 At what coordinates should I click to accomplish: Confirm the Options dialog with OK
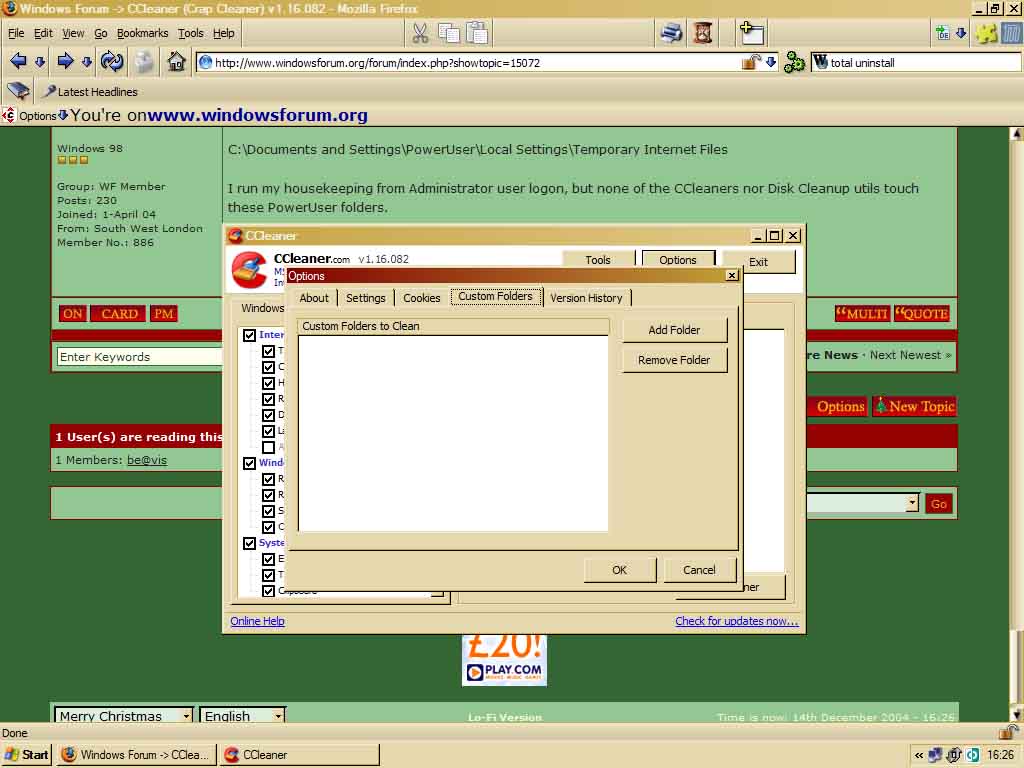click(620, 570)
